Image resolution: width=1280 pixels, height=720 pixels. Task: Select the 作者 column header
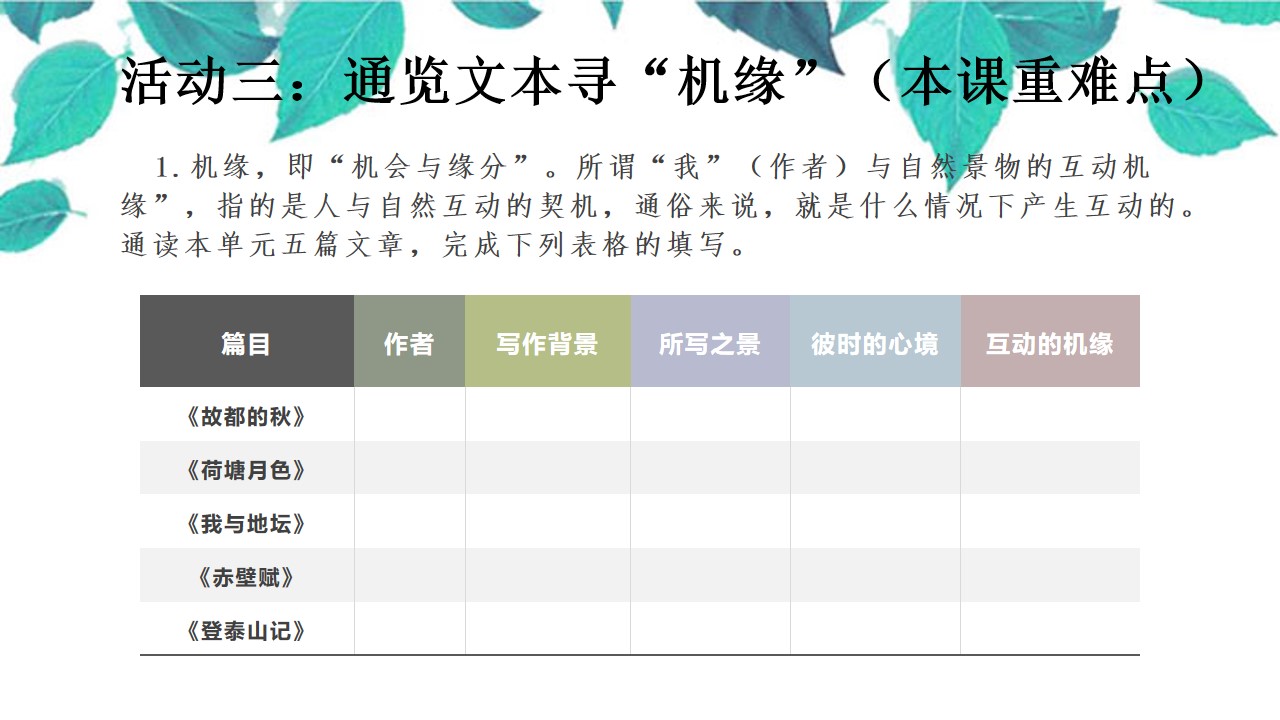(x=409, y=343)
